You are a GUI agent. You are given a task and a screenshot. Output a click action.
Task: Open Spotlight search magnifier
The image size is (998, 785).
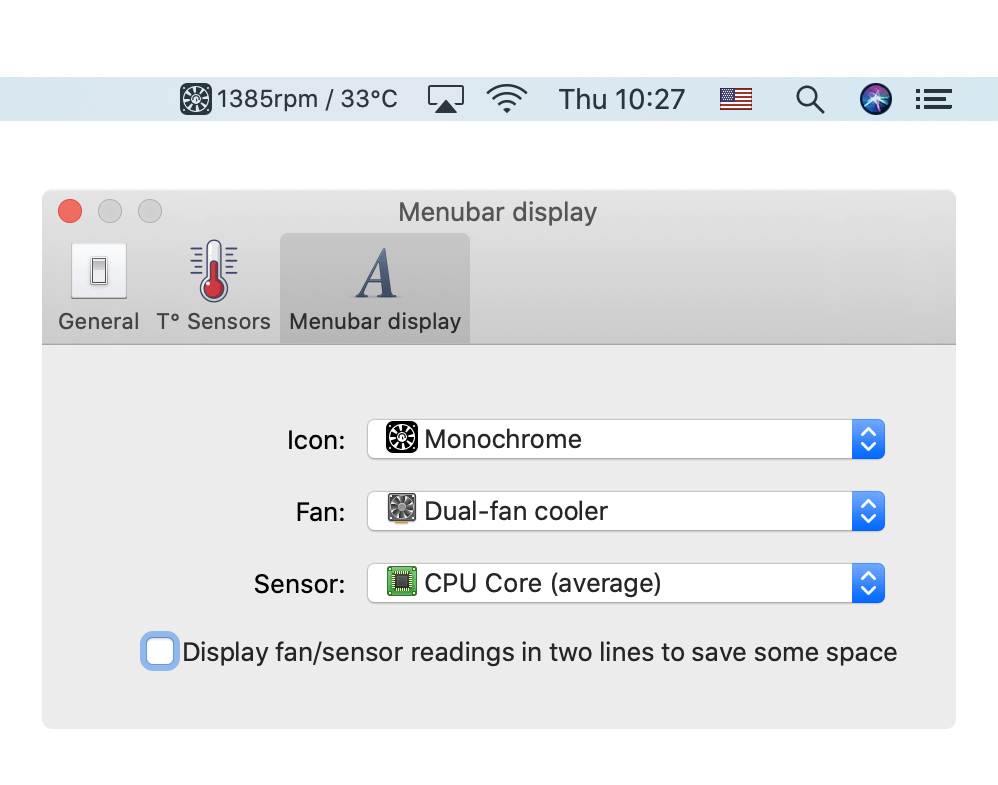[809, 99]
